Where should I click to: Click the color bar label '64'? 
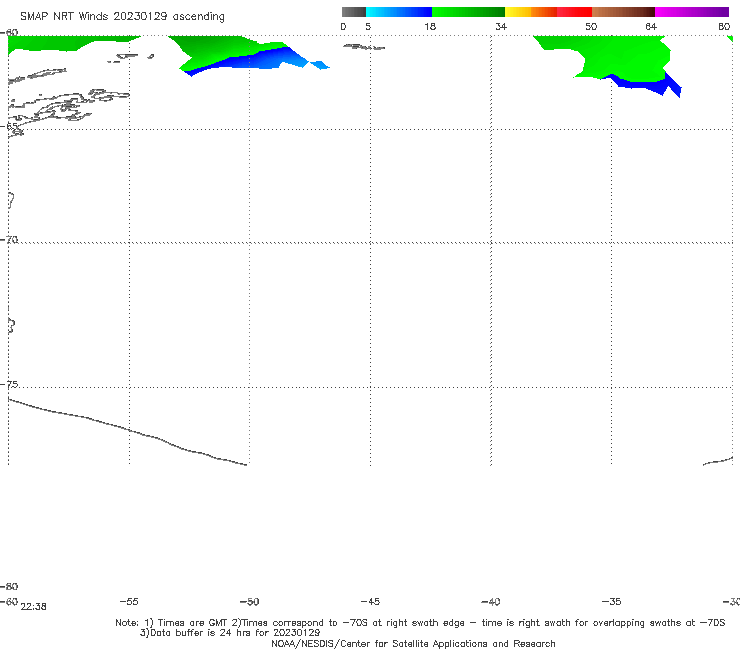pos(651,27)
